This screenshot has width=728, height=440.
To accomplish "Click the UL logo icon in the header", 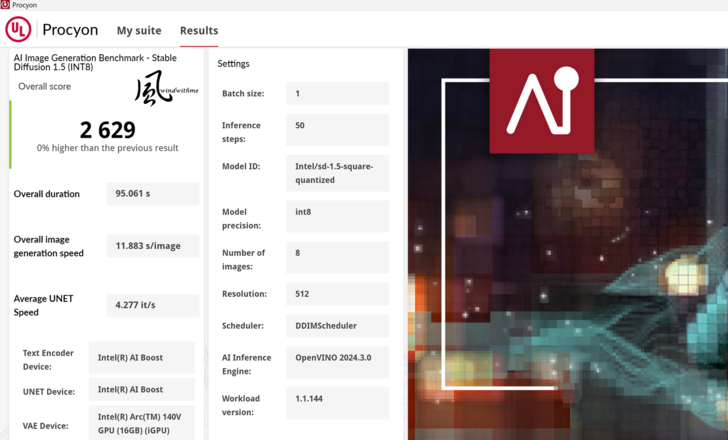I will (18, 29).
